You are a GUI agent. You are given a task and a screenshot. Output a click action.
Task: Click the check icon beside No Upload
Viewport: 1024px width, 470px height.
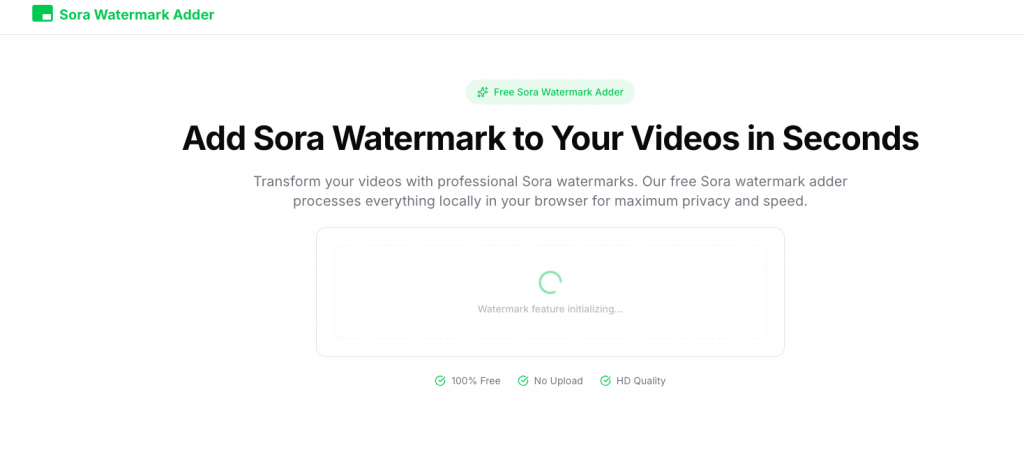(523, 381)
